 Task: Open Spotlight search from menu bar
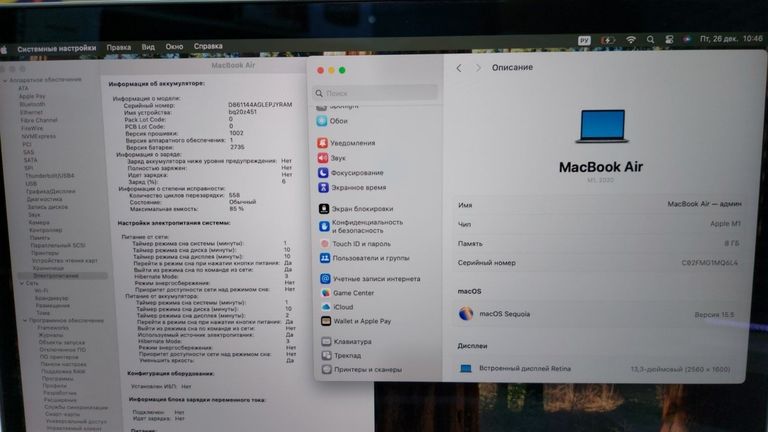click(x=650, y=40)
